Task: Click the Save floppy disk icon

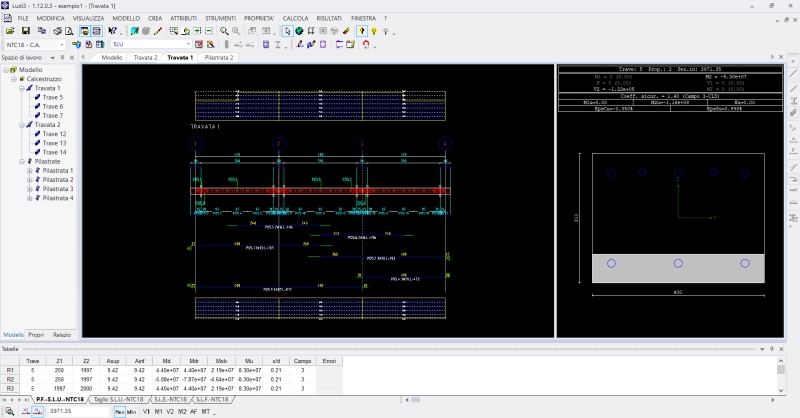Action: click(26, 31)
